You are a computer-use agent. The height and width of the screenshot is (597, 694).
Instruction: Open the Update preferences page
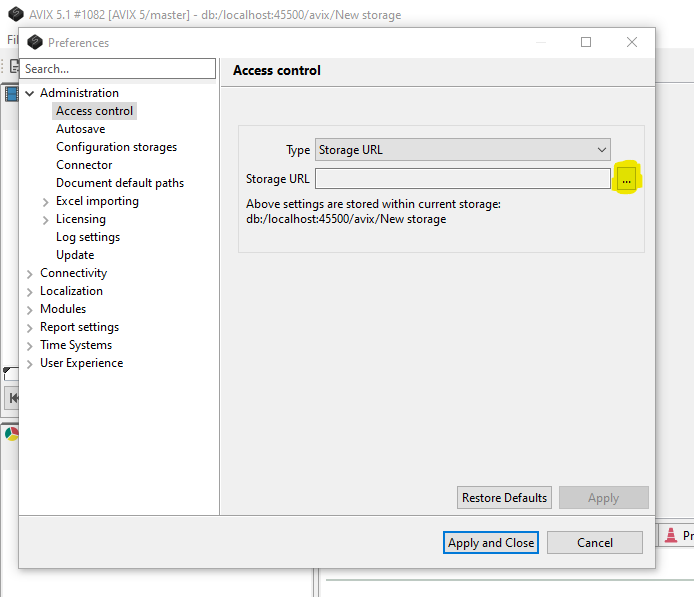(75, 255)
